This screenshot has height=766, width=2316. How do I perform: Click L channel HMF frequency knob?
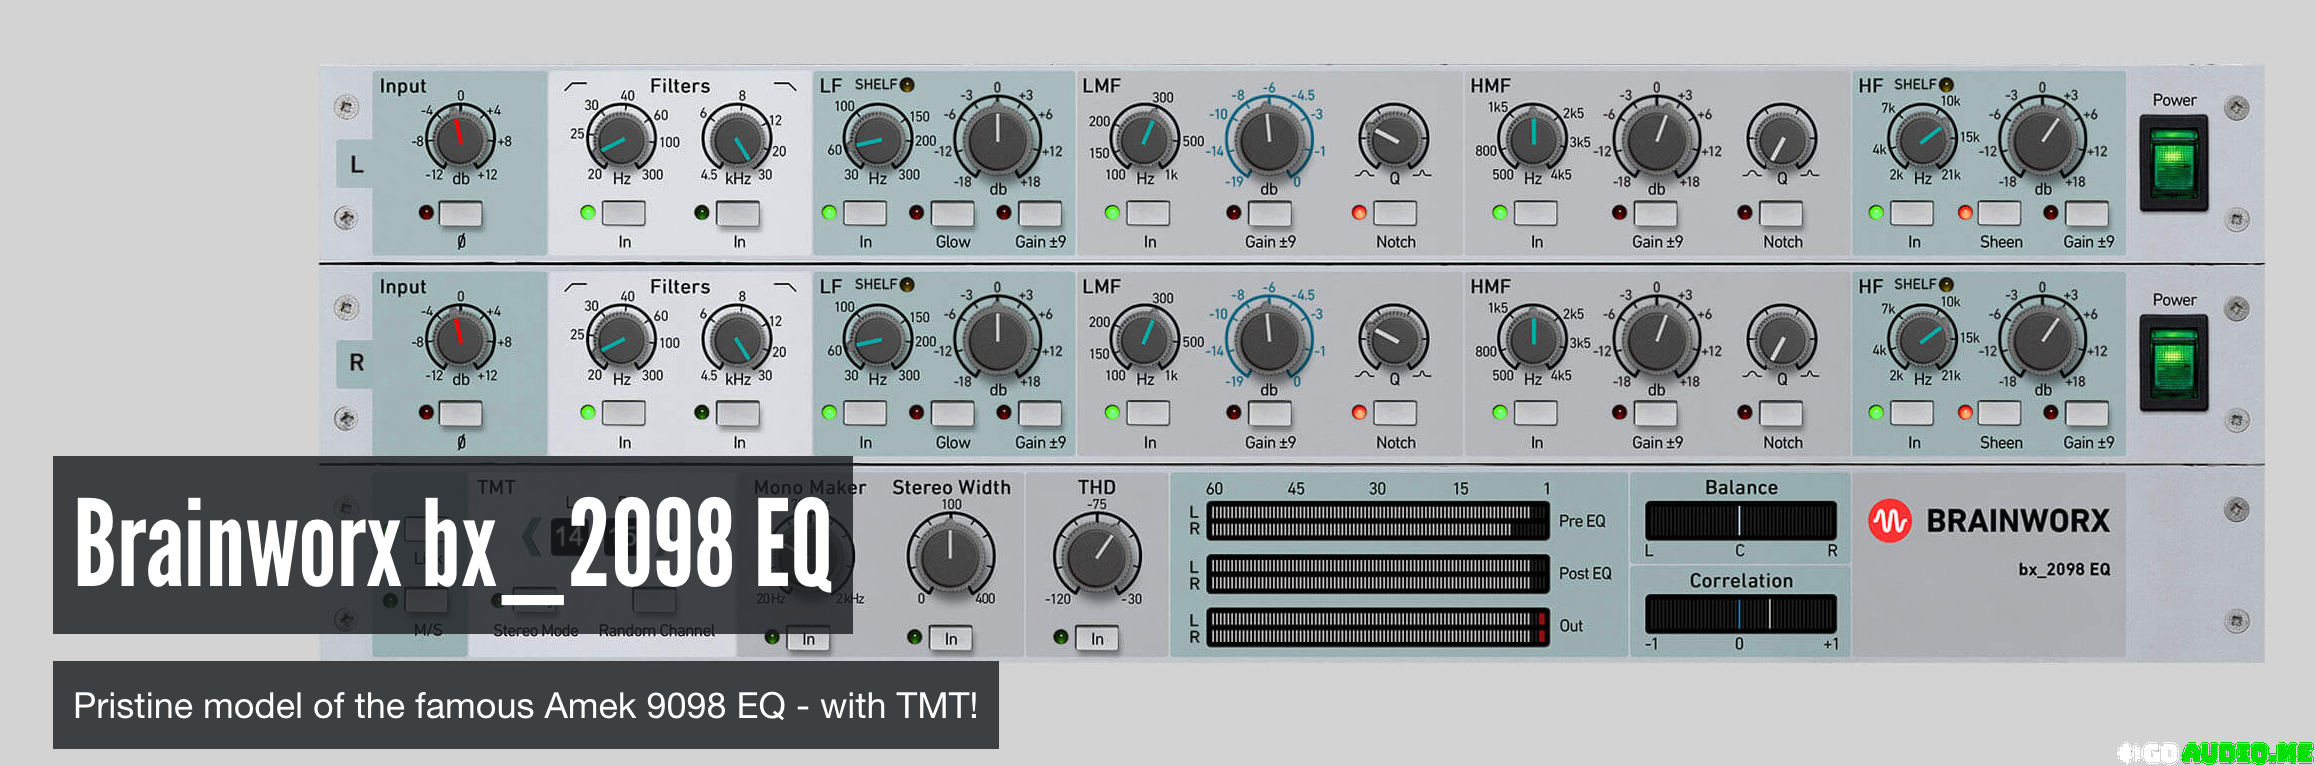(1533, 138)
